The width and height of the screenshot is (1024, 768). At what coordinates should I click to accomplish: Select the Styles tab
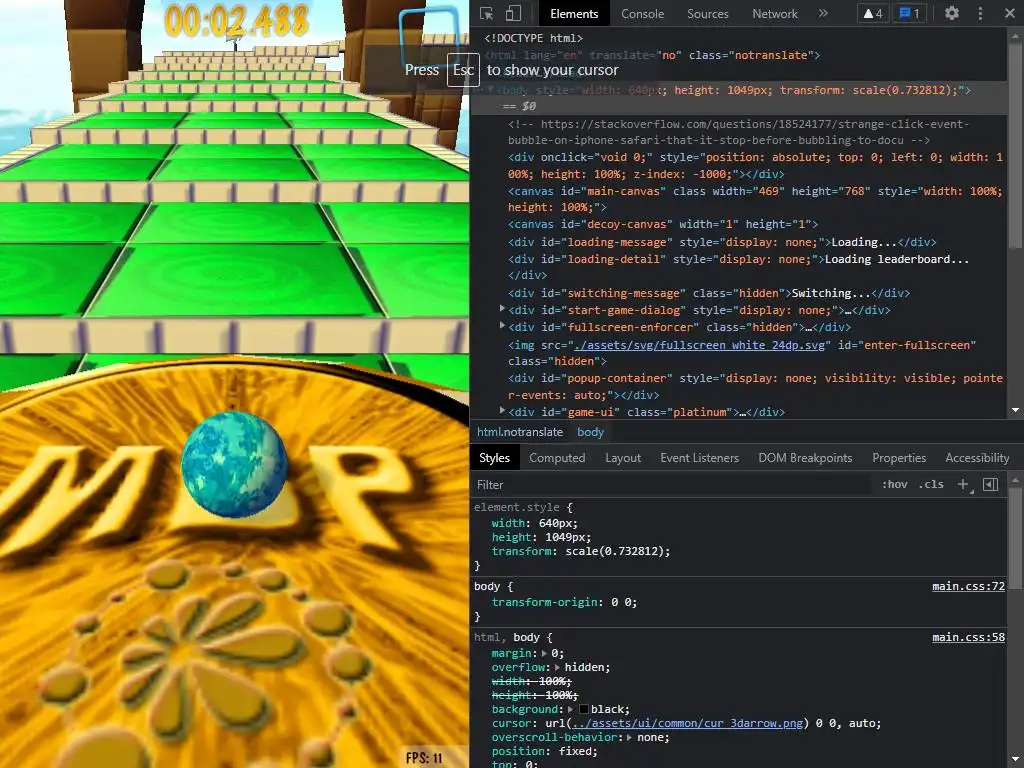(494, 458)
